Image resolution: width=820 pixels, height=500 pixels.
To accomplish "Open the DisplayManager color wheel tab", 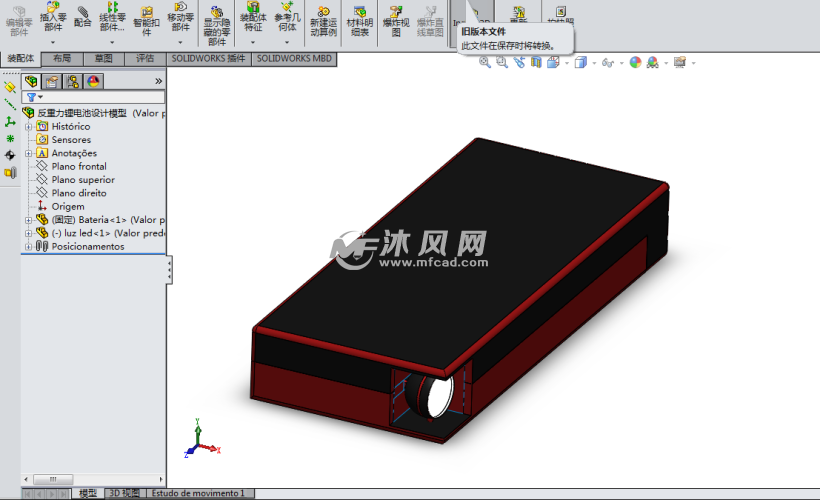I will 93,81.
